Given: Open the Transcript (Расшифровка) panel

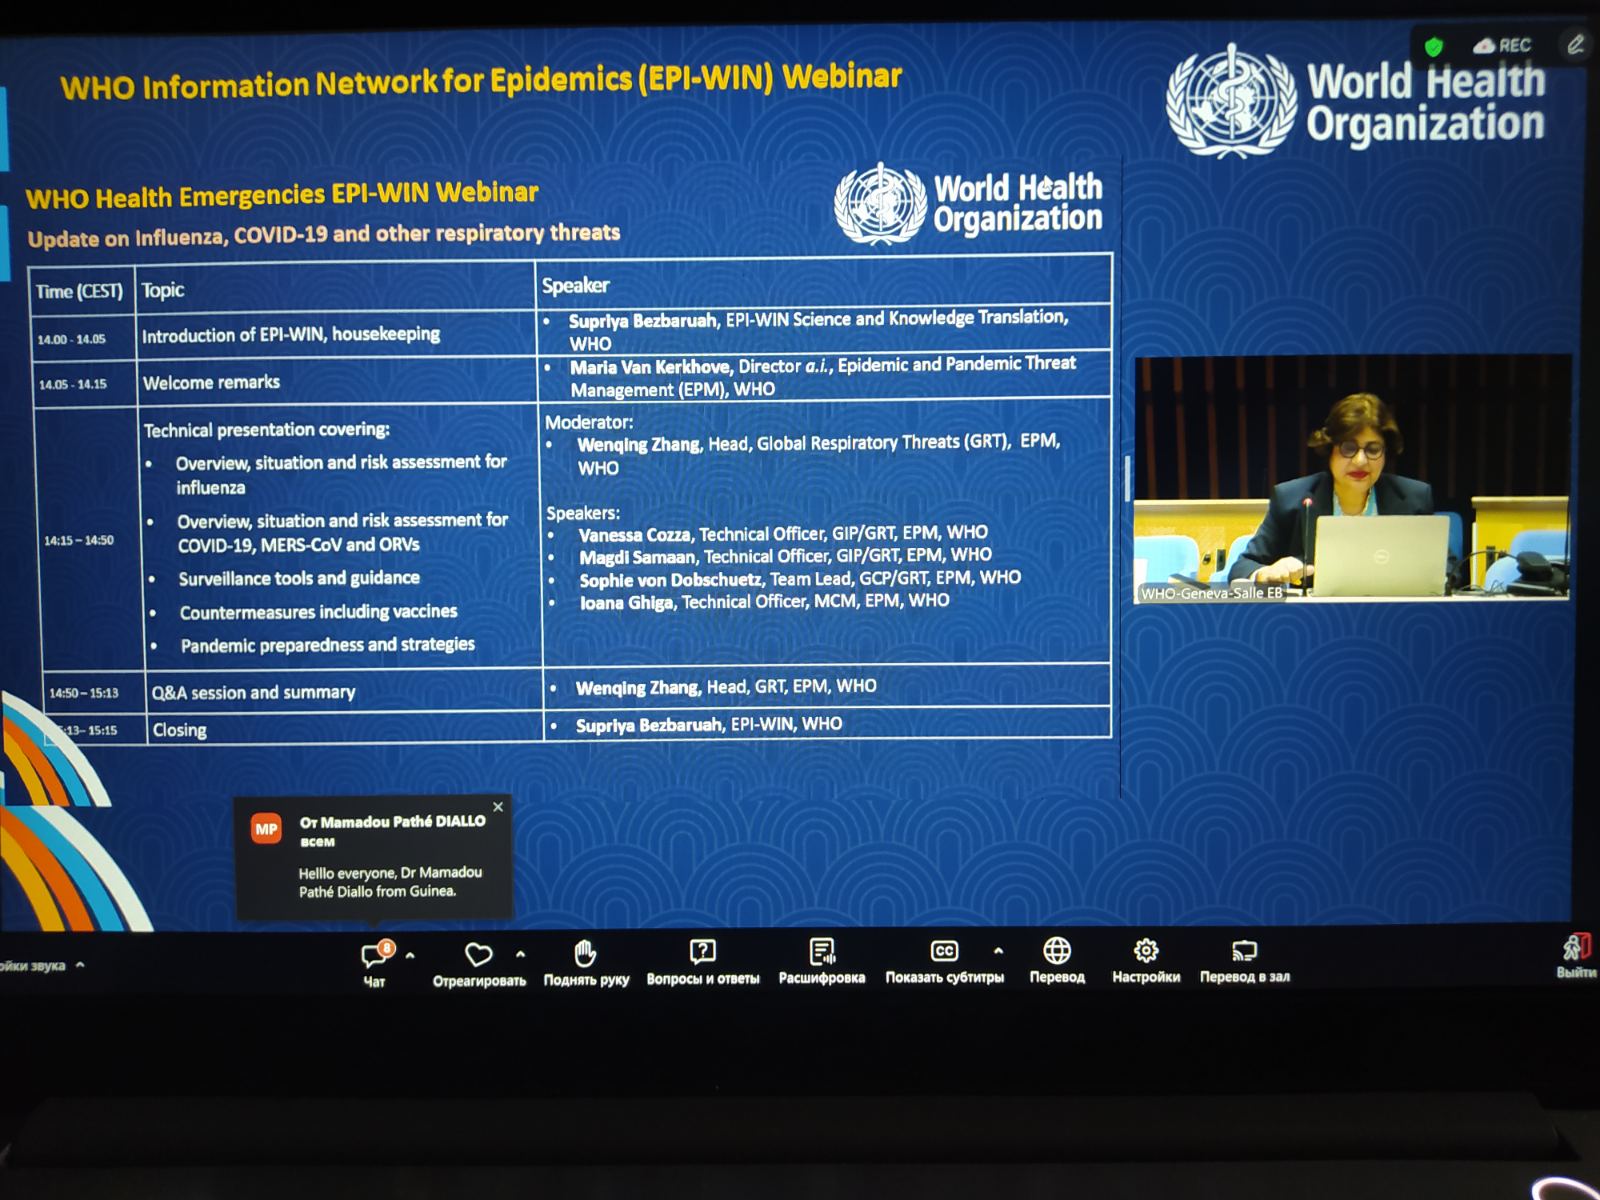Looking at the screenshot, I should (x=822, y=952).
